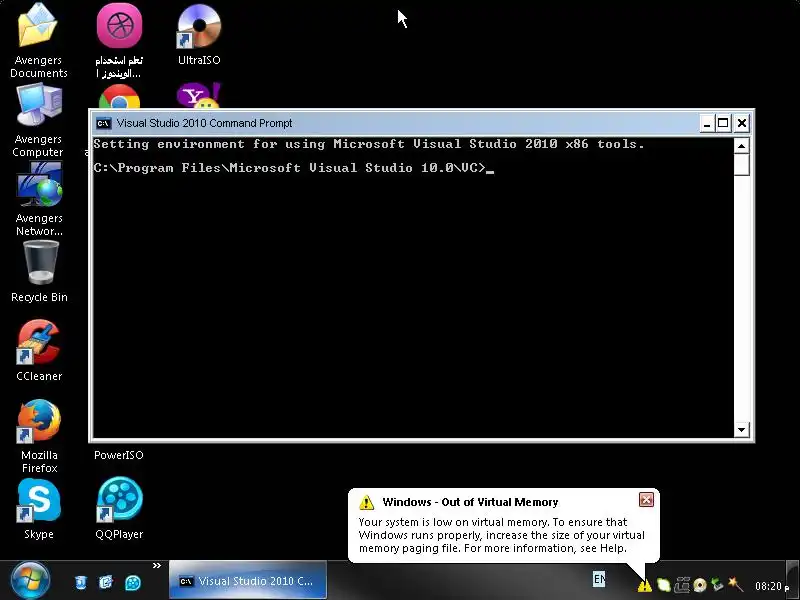Click the magic wand tray icon
800x600 pixels.
click(735, 585)
